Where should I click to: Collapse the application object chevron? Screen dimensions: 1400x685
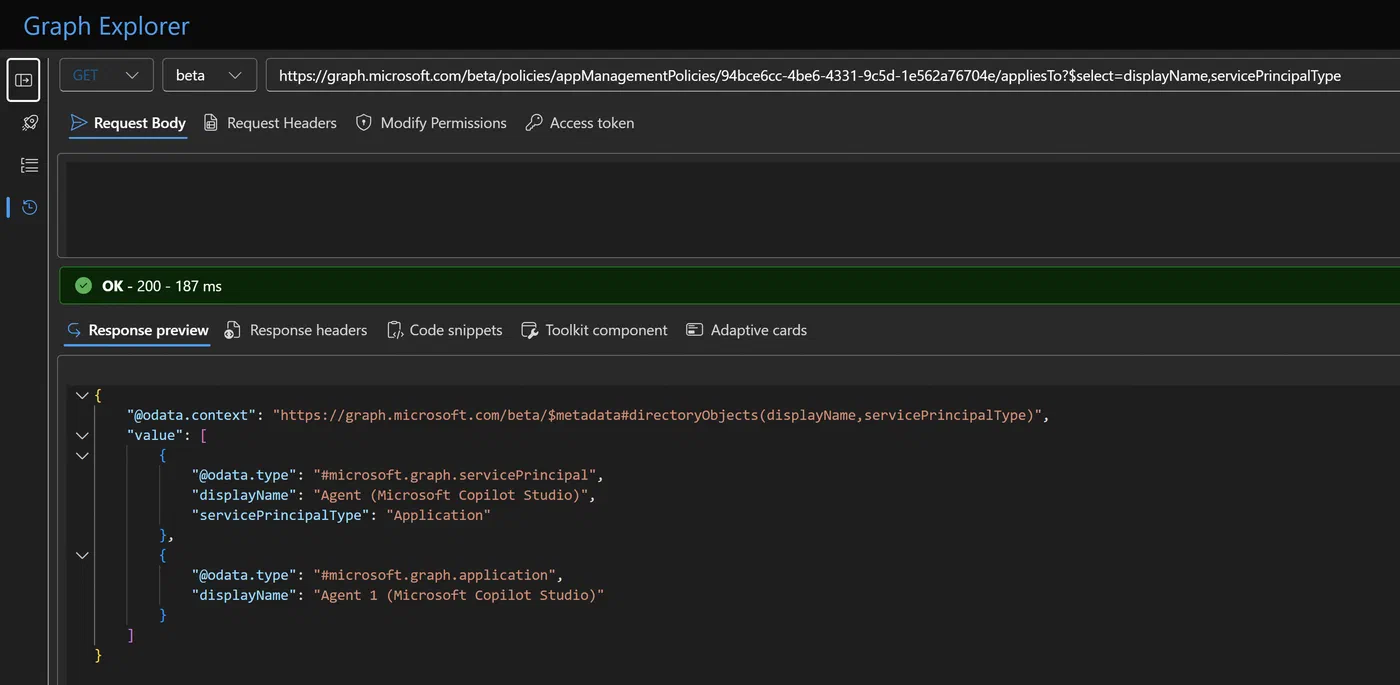[x=82, y=555]
